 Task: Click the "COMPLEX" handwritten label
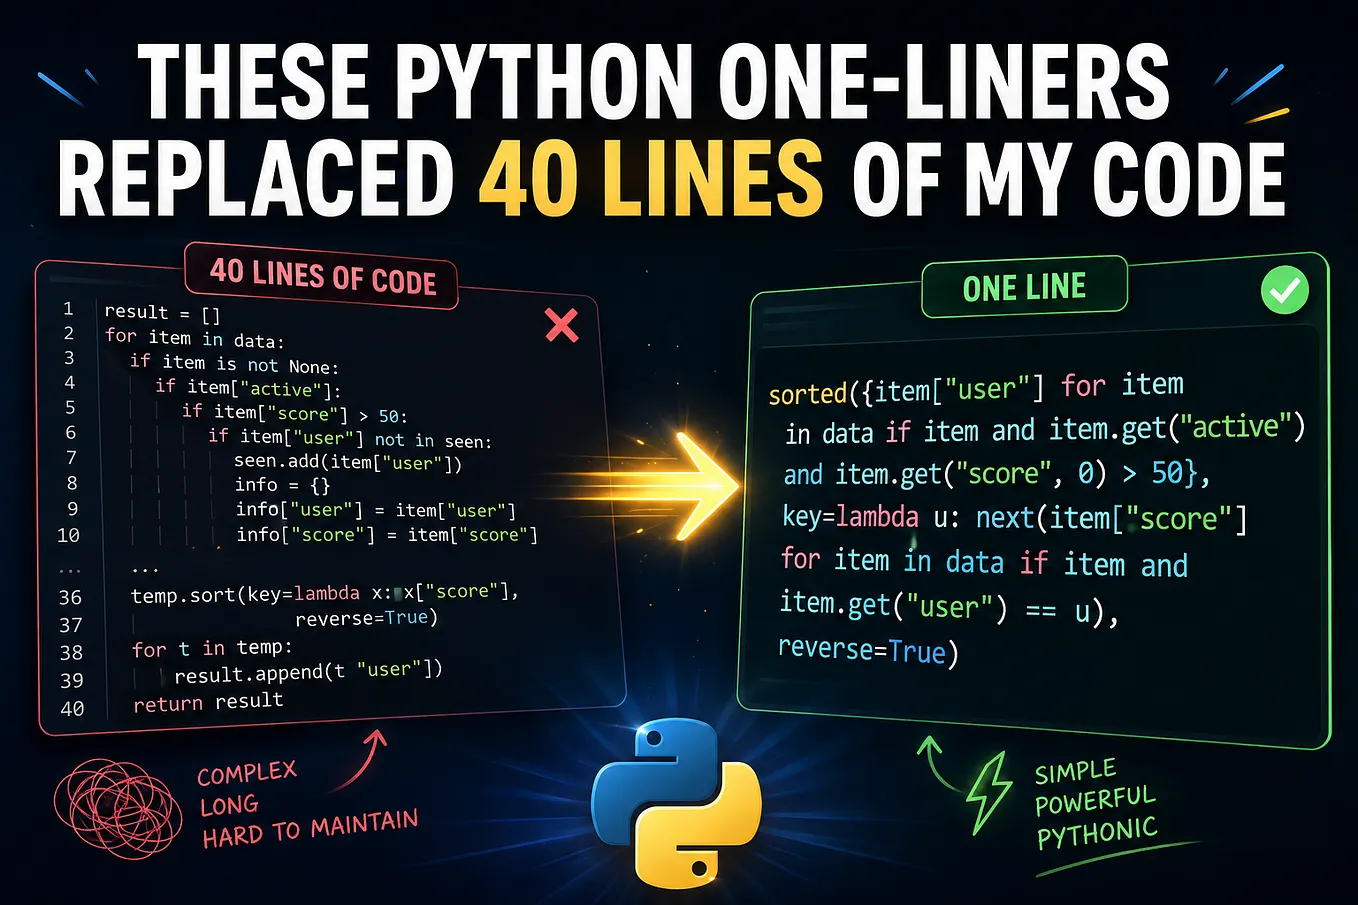click(x=247, y=774)
